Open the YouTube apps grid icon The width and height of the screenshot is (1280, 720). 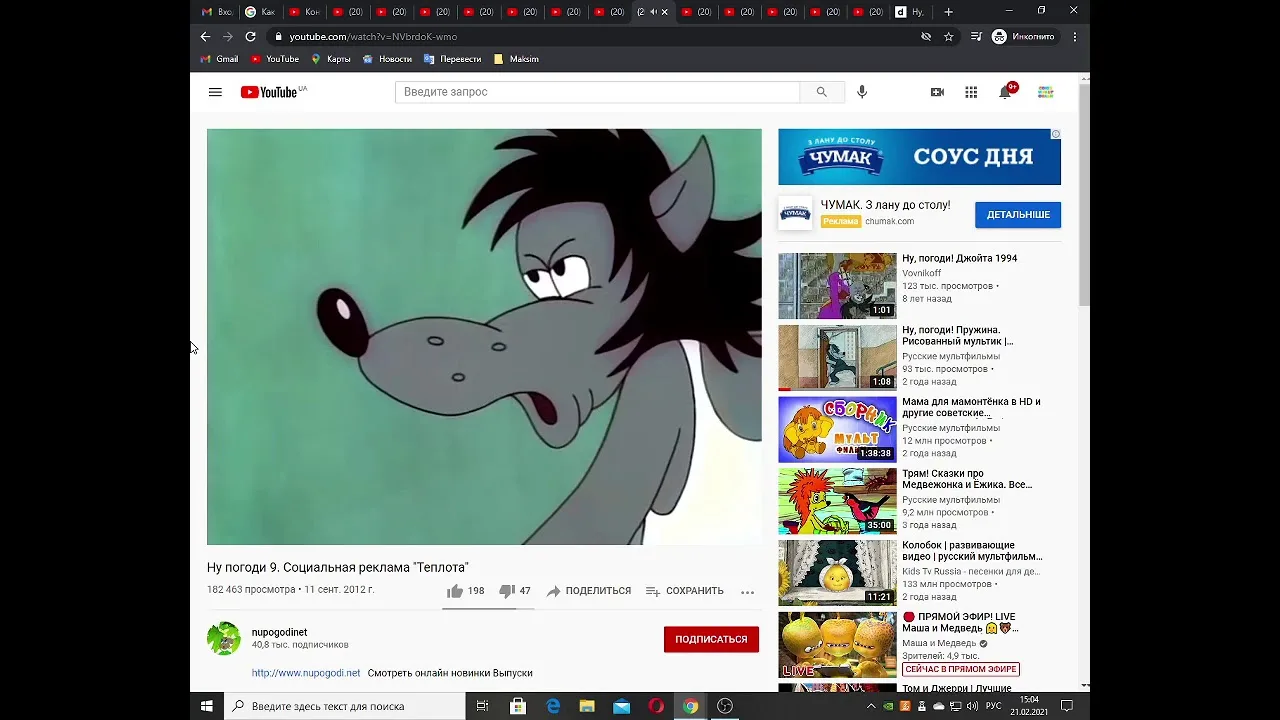click(x=971, y=92)
